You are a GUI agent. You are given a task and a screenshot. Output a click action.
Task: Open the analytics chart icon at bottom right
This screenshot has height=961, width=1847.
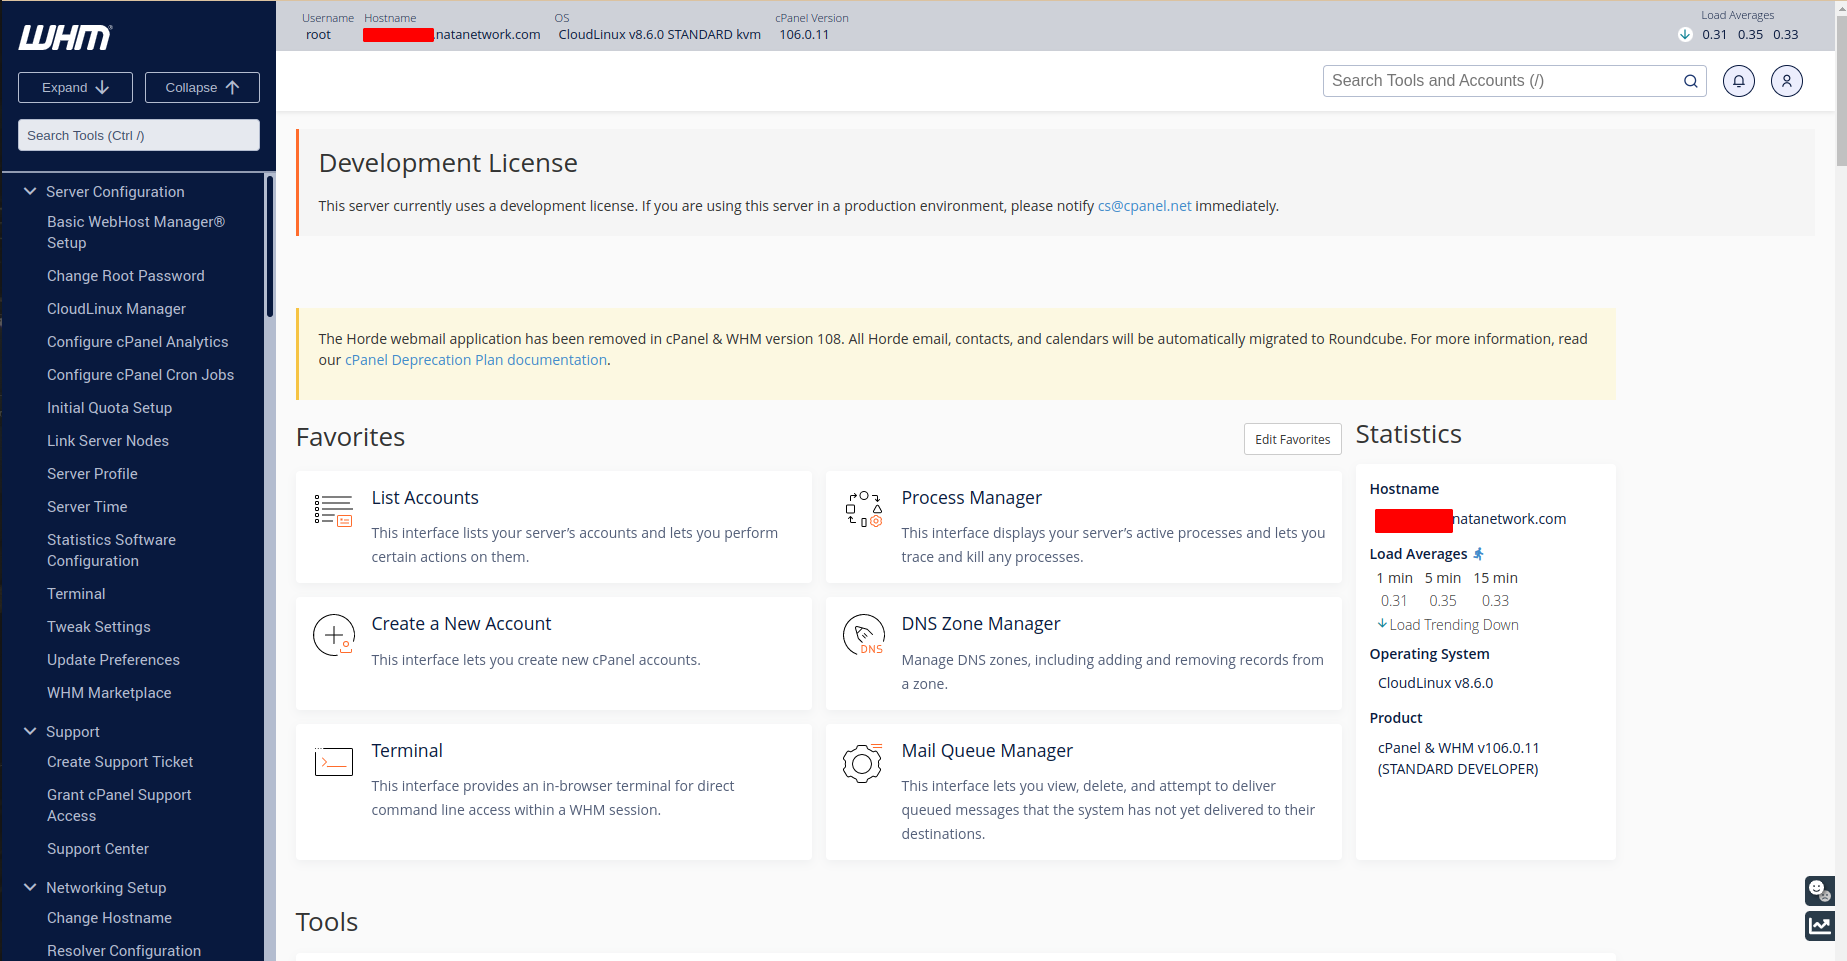point(1820,926)
